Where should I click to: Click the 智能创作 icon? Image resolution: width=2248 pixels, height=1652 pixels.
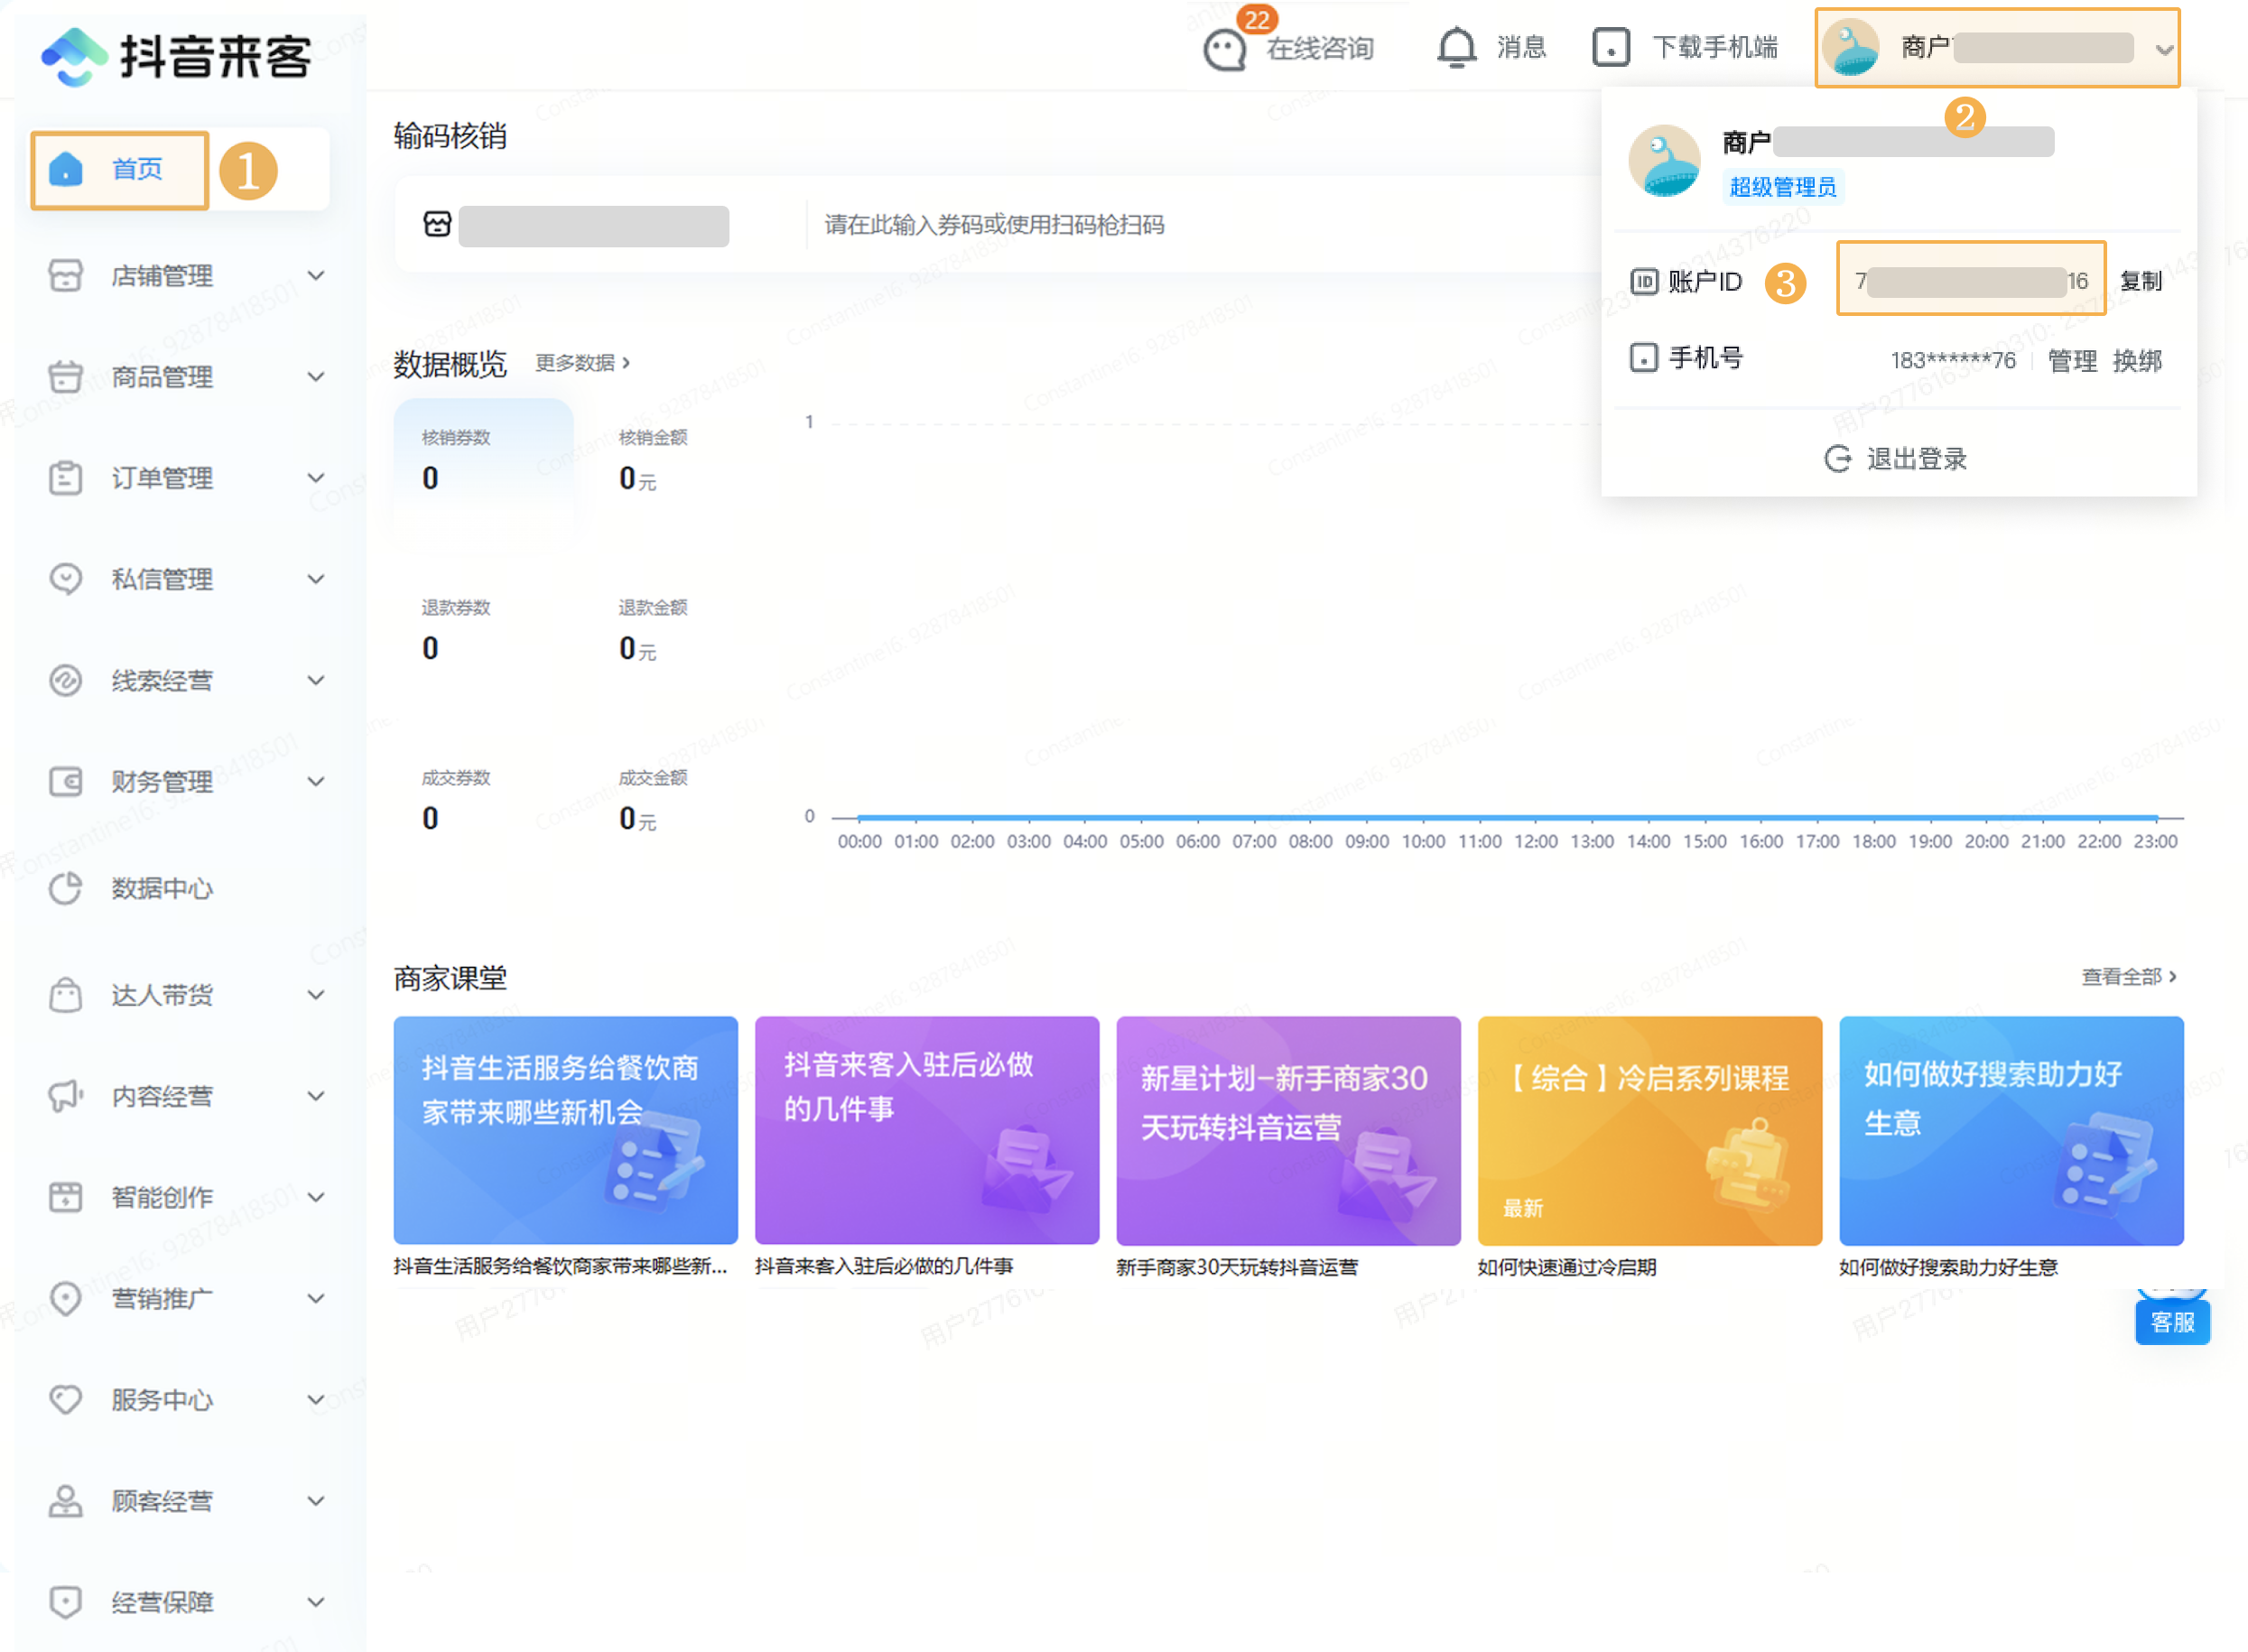66,1197
